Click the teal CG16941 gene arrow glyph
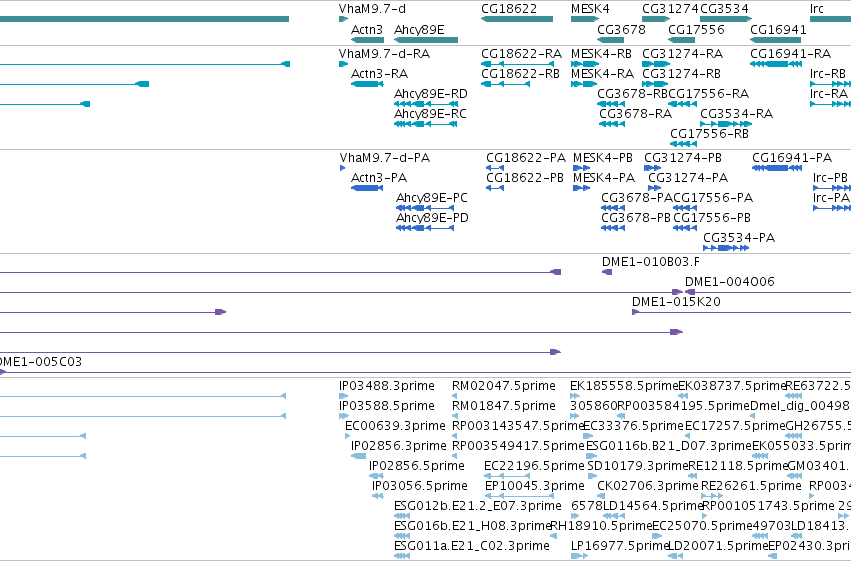This screenshot has width=851, height=561. 776,40
